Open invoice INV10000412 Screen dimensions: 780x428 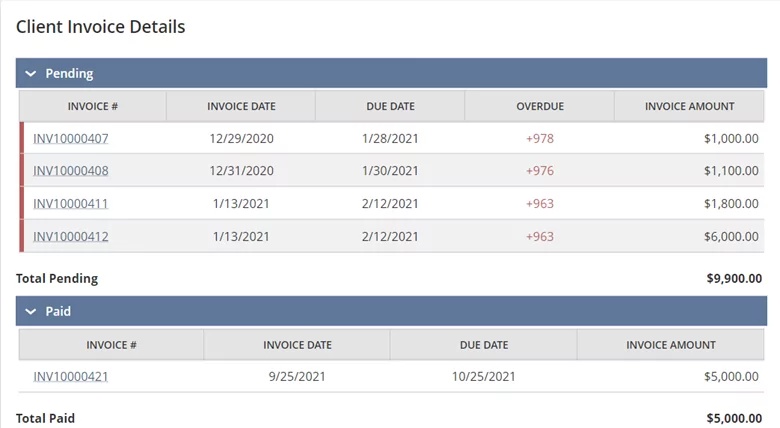pos(71,236)
